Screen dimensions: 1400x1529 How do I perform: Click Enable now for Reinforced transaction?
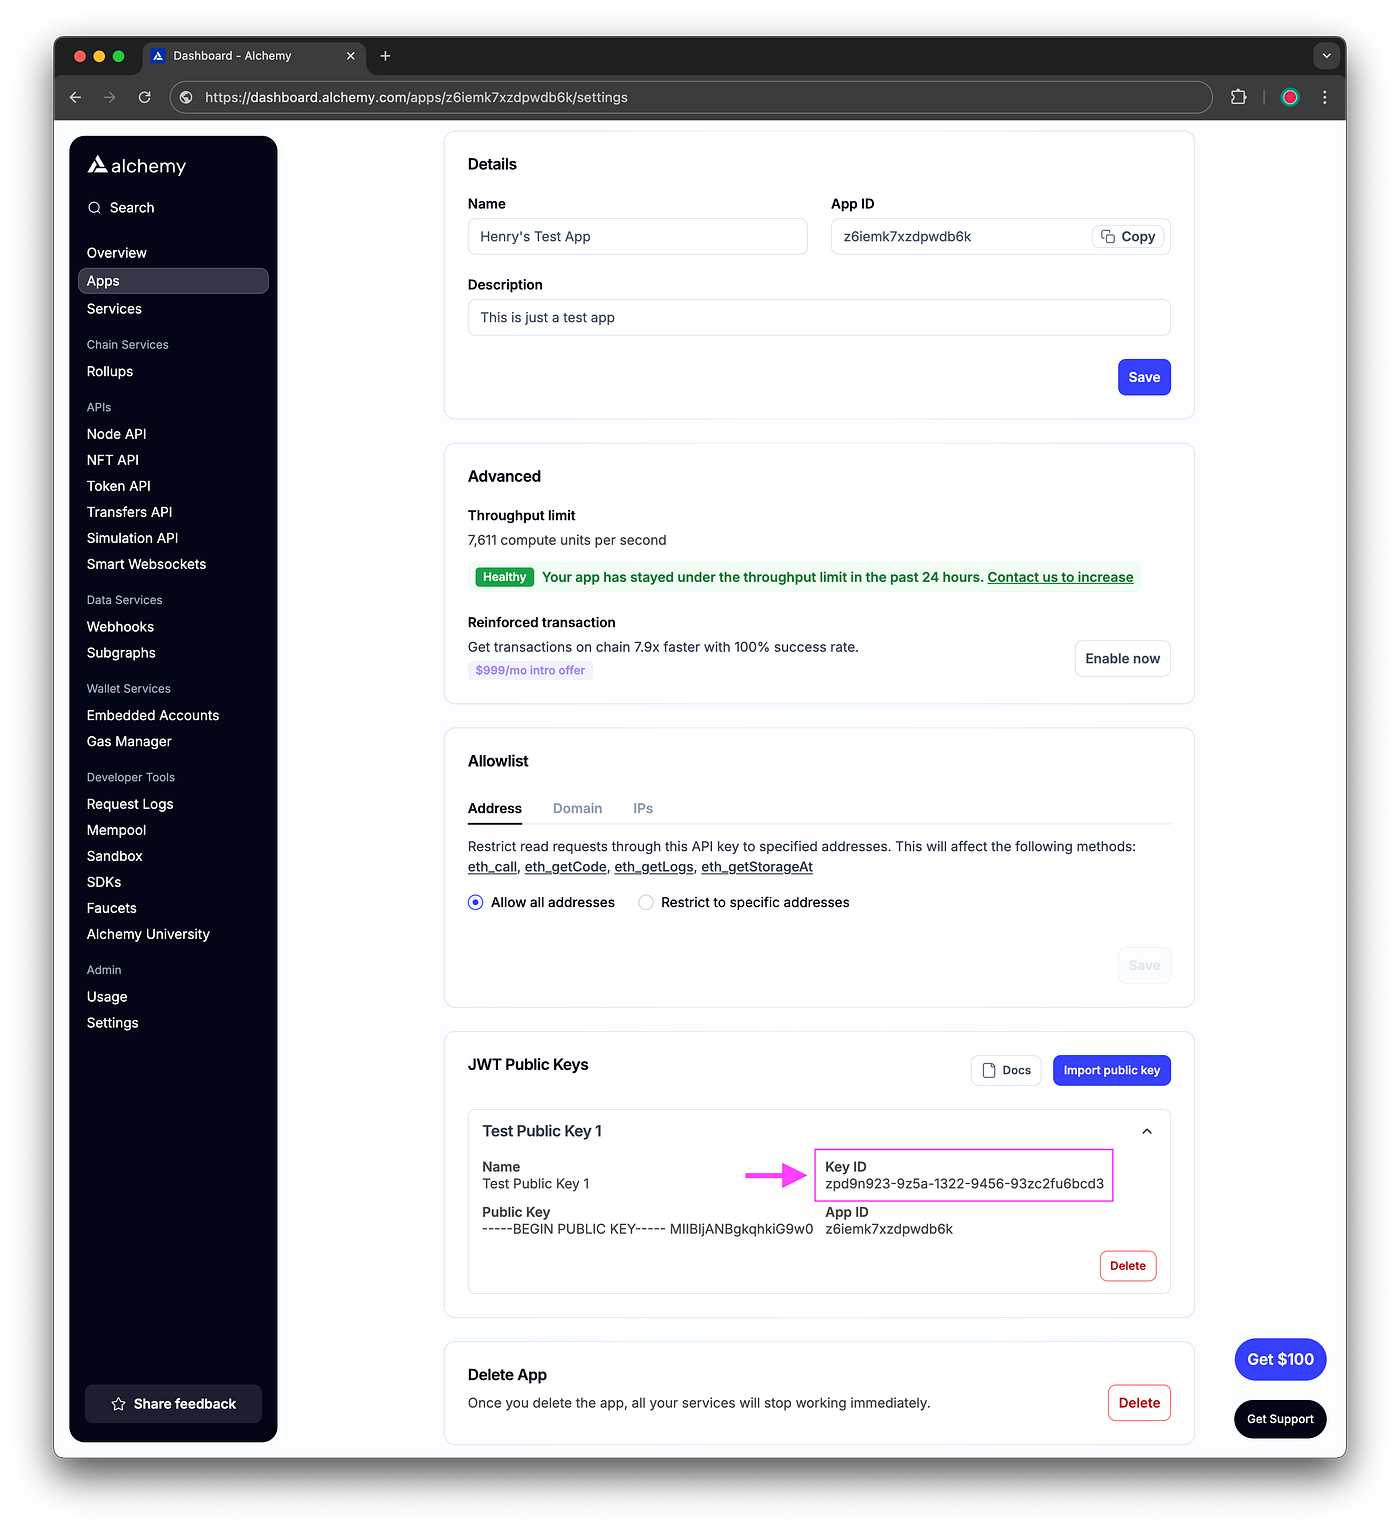1123,659
